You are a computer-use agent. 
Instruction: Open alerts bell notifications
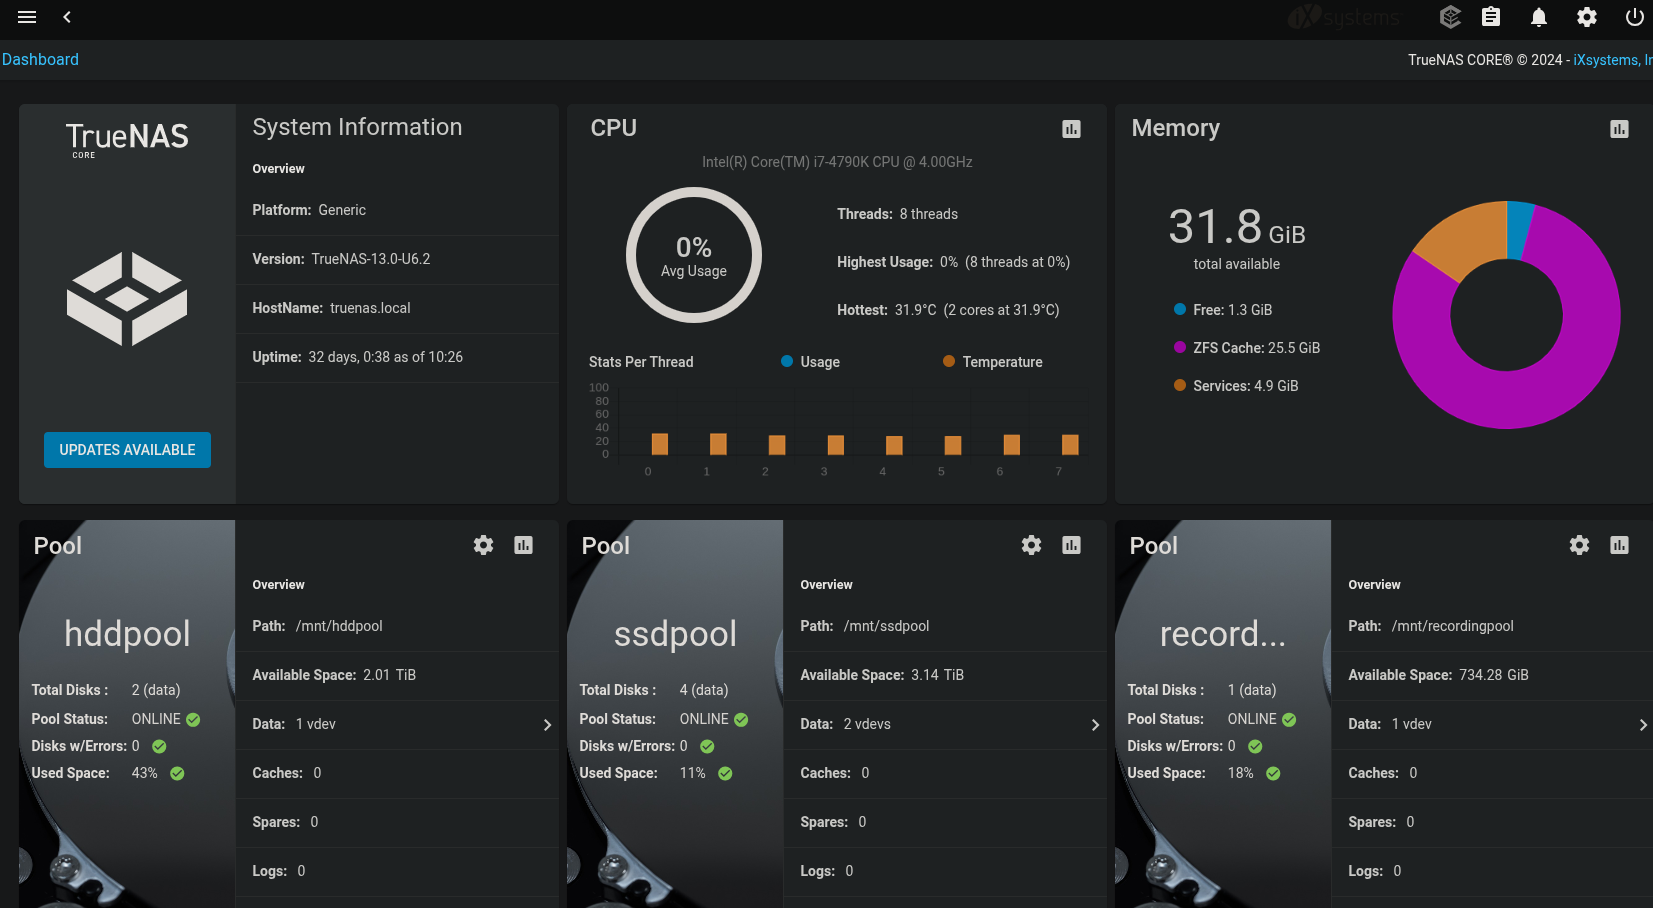click(x=1539, y=17)
